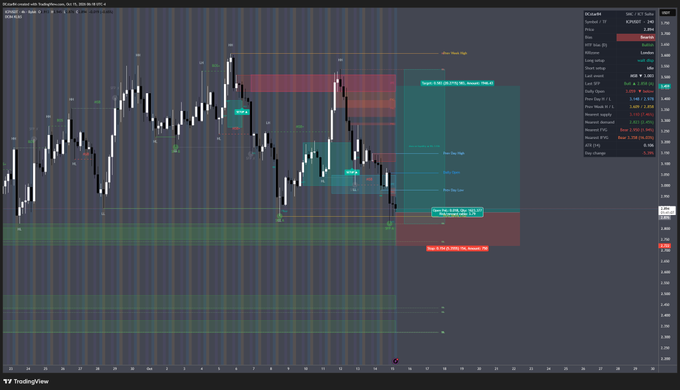Viewport: 680px width, 390px height.
Task: Click the Short setup idle row
Action: (619, 68)
